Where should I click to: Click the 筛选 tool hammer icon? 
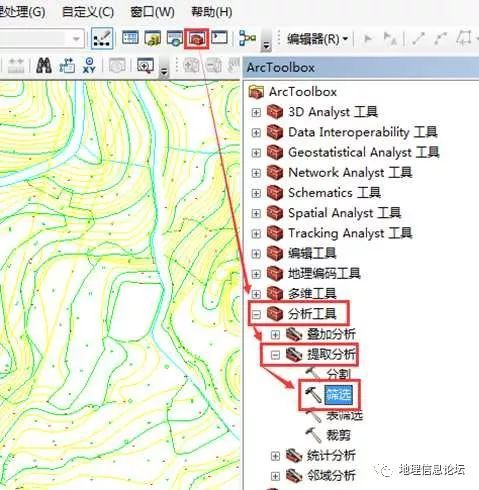[x=313, y=395]
